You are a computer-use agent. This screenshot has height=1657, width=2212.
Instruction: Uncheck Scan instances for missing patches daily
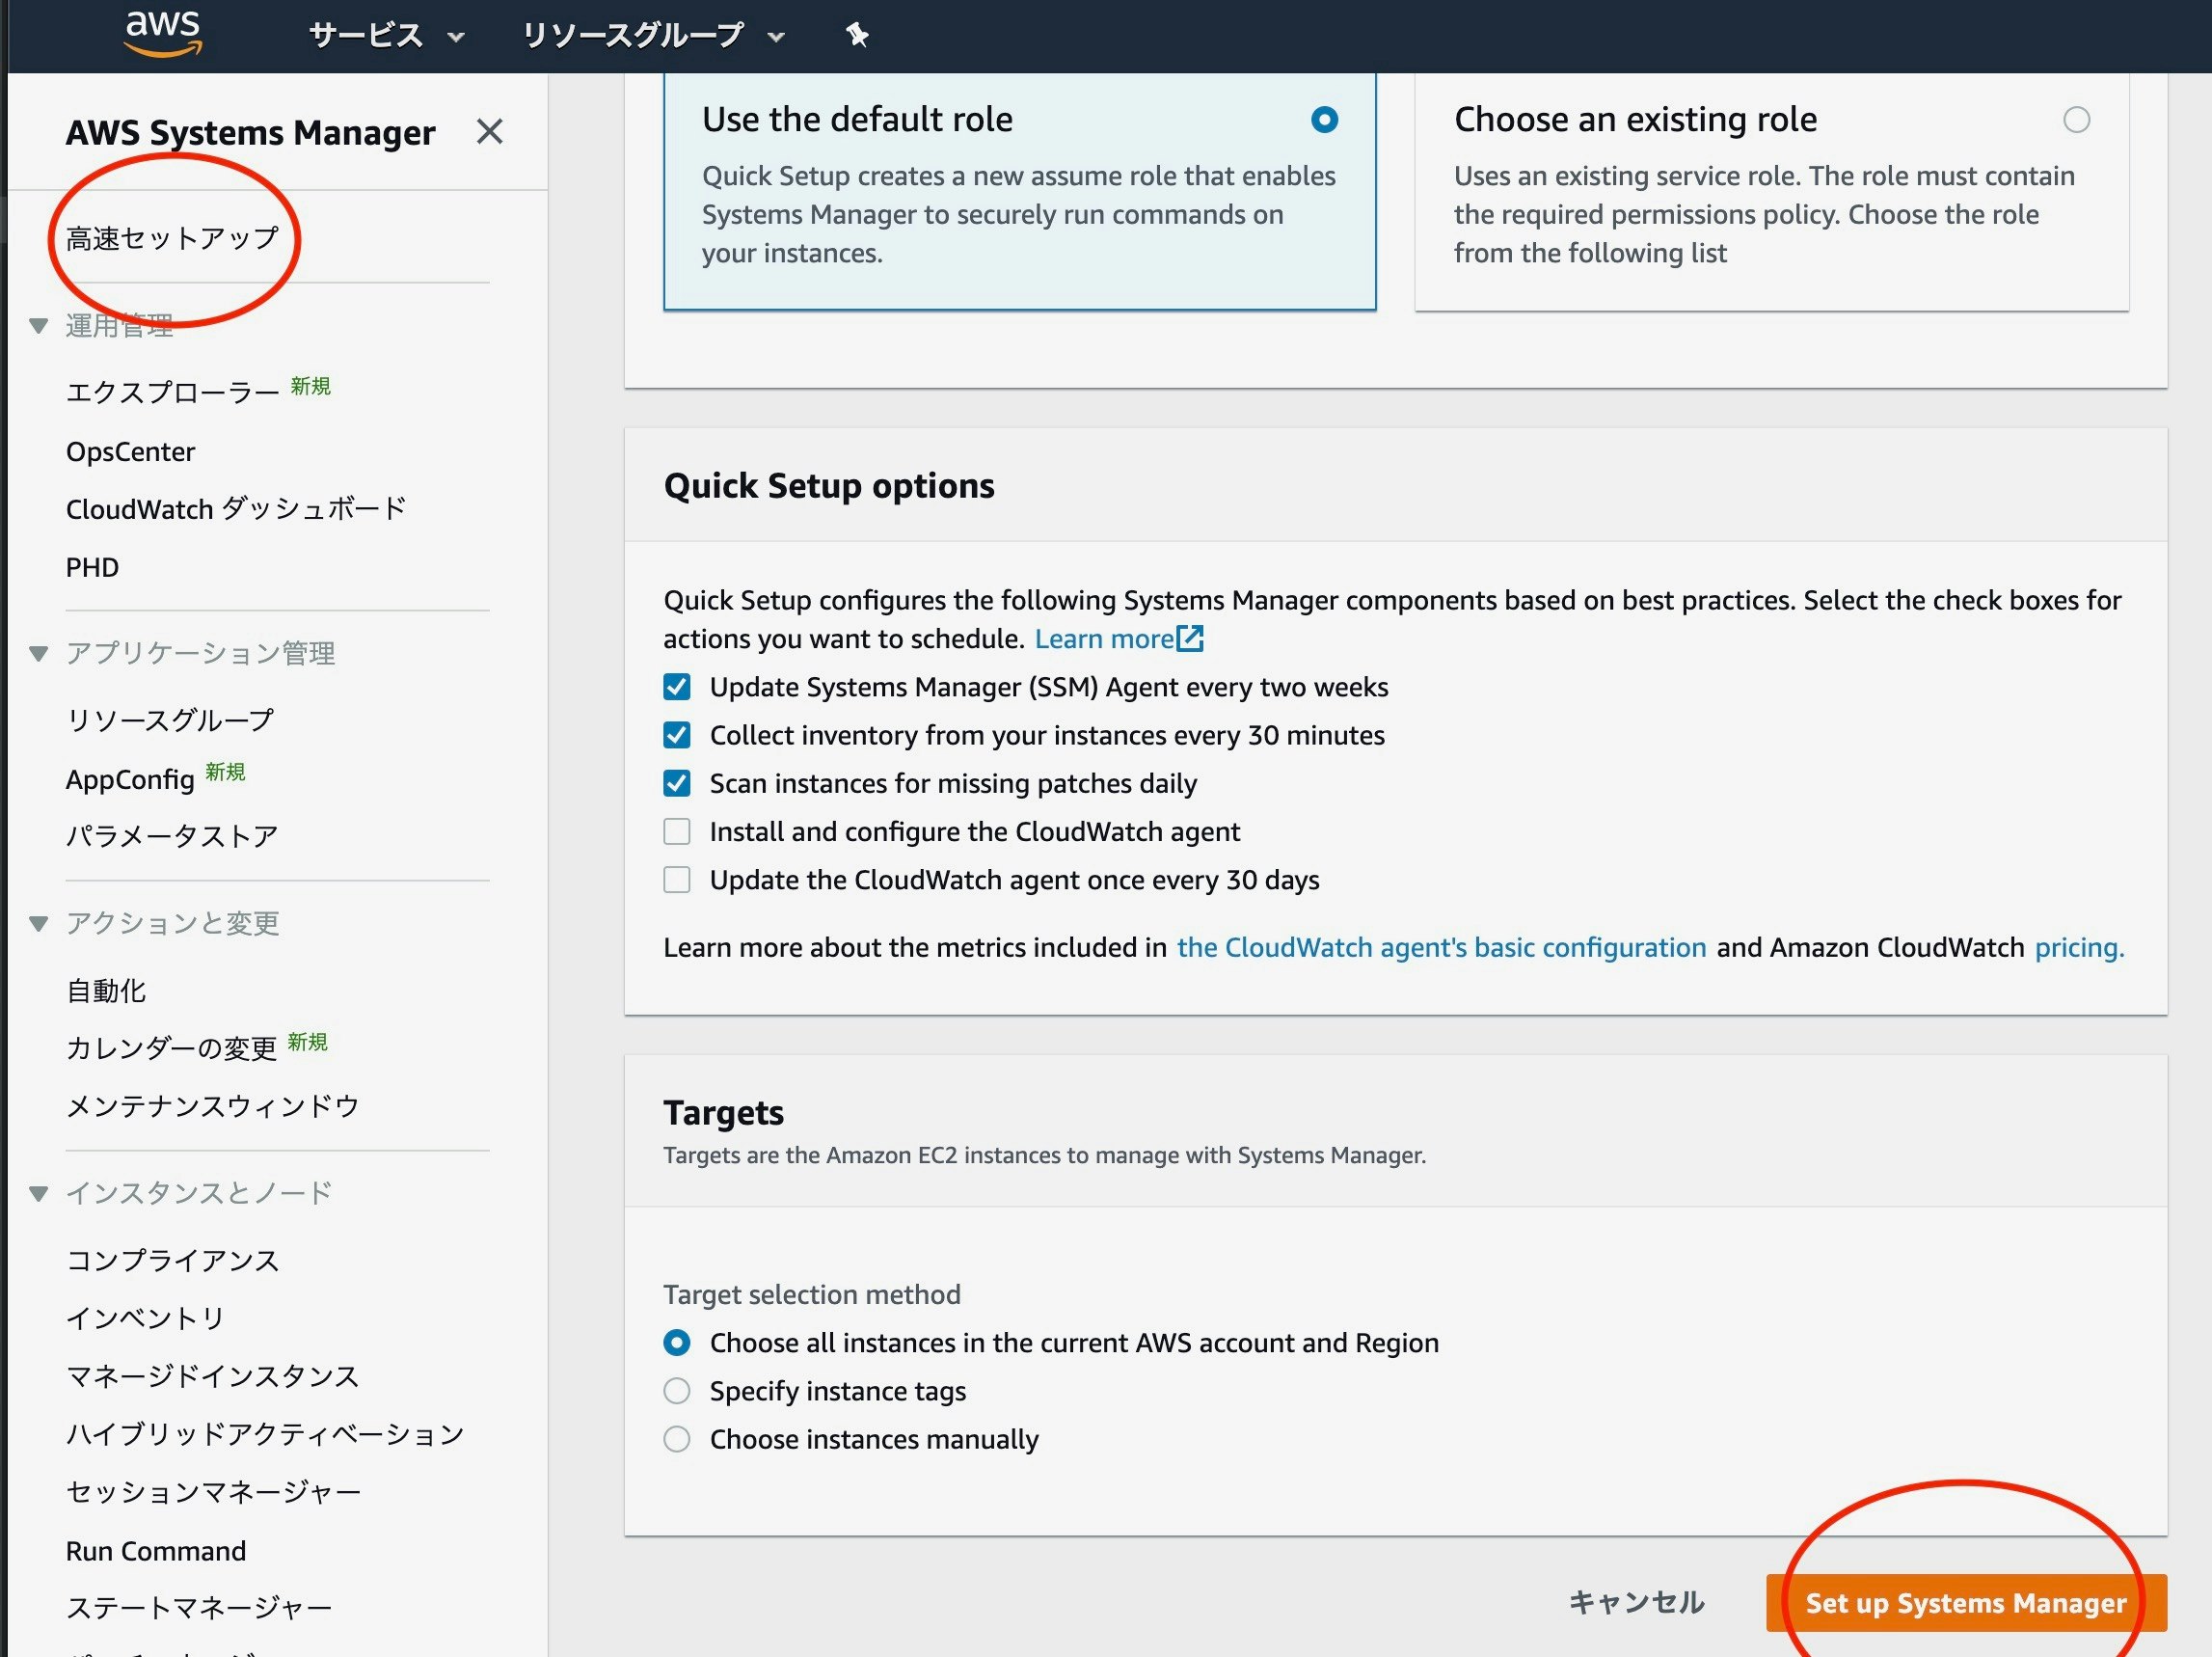(x=677, y=783)
